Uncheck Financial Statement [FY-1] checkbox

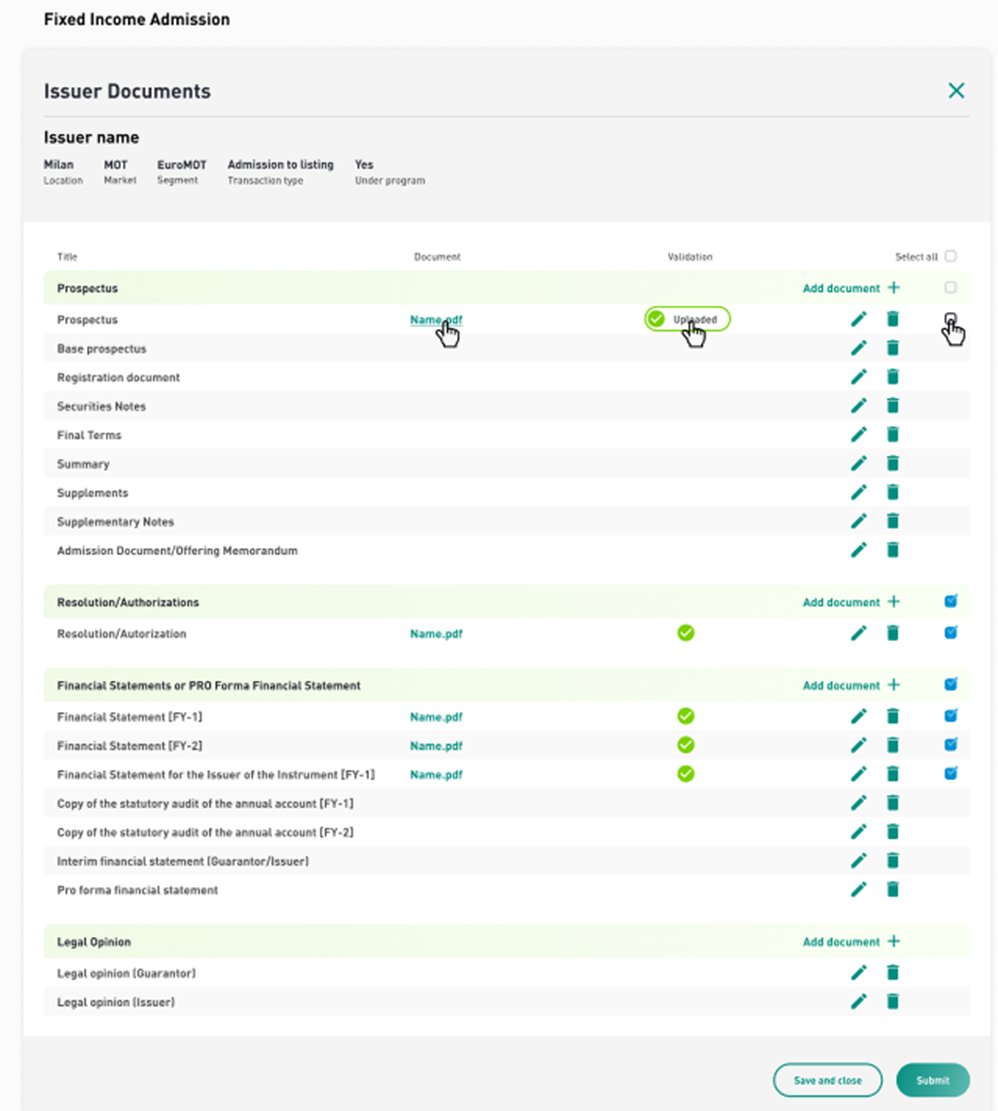pos(951,716)
